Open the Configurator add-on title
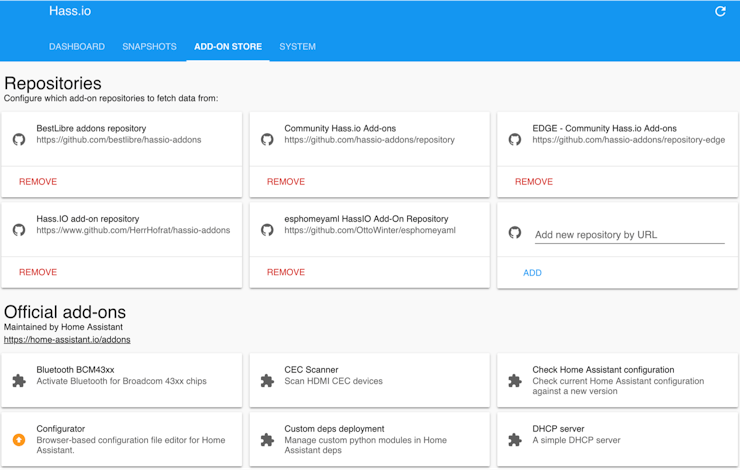Screen dimensions: 740x470 [x=60, y=428]
